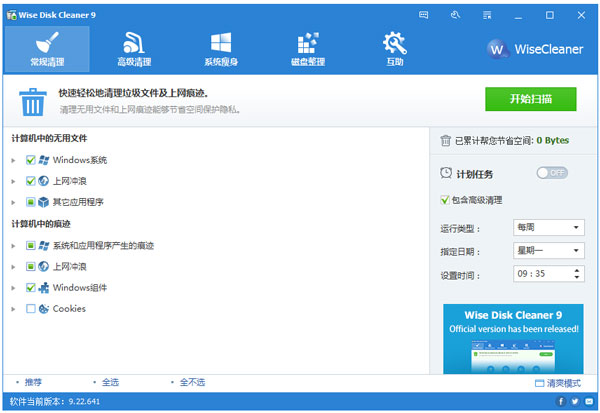Switch to 磁盘整理 tab
This screenshot has height=413, width=600.
pos(308,49)
